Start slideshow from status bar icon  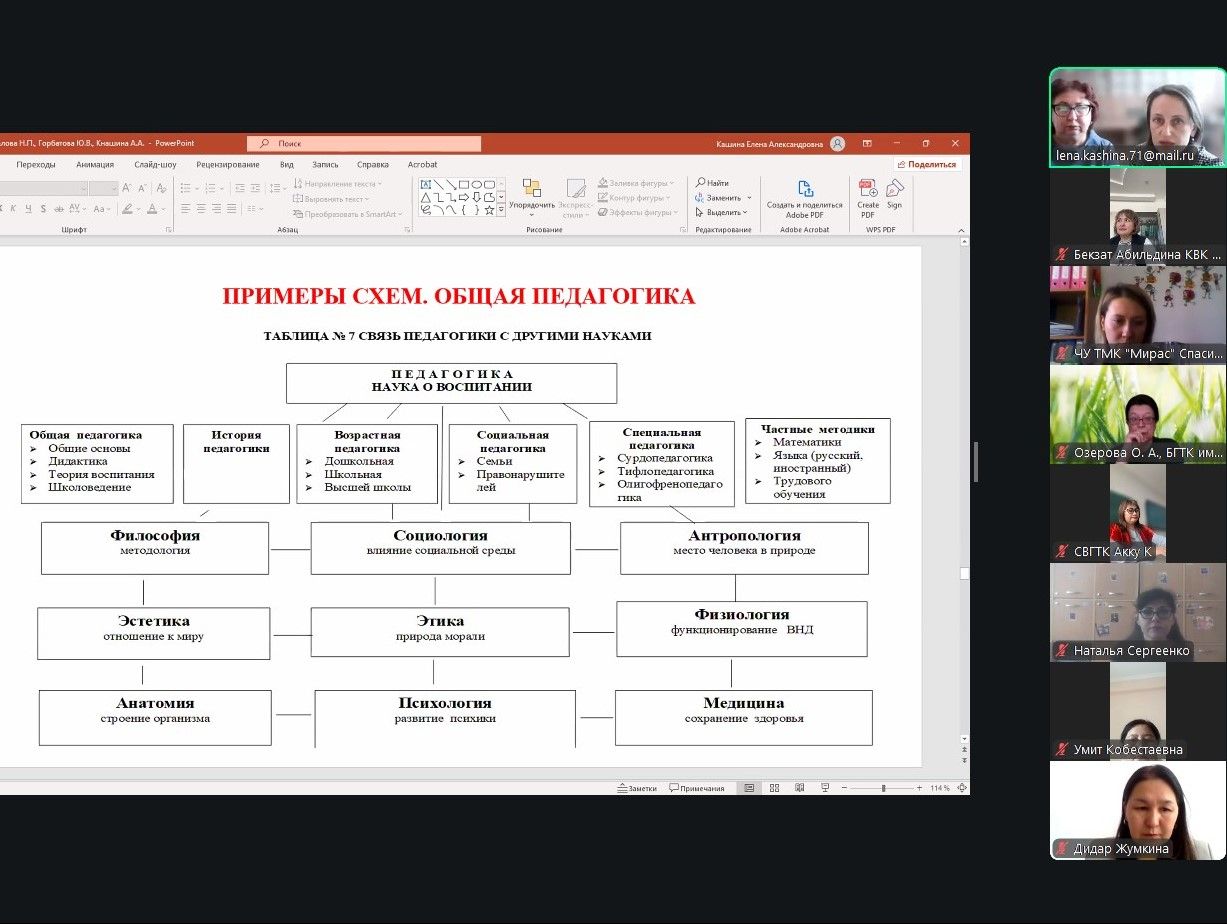(x=823, y=788)
